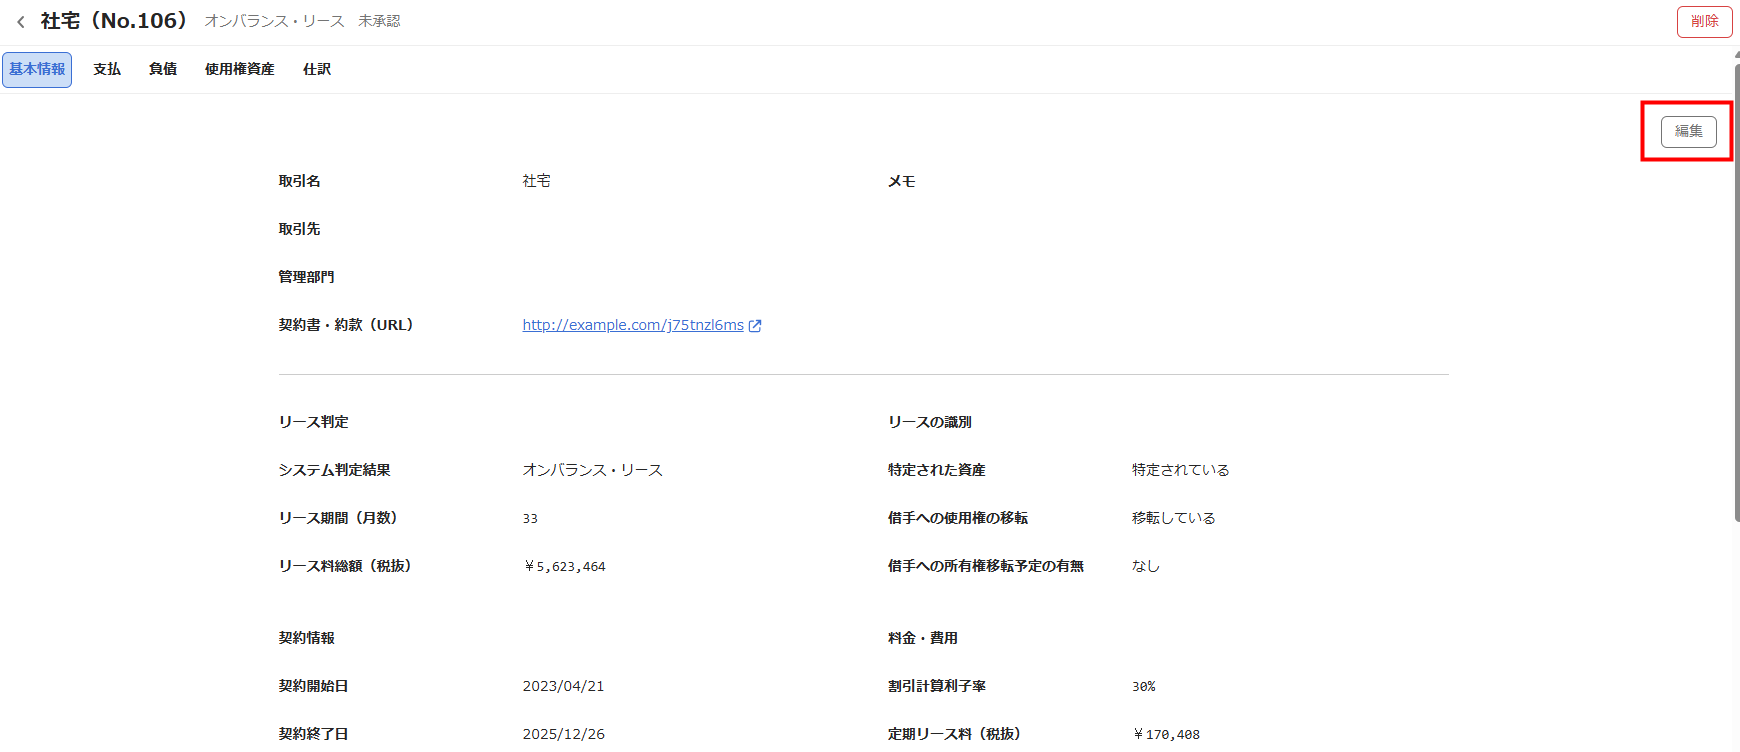This screenshot has width=1740, height=752.
Task: Show the 仕訳 tab
Action: (x=317, y=69)
